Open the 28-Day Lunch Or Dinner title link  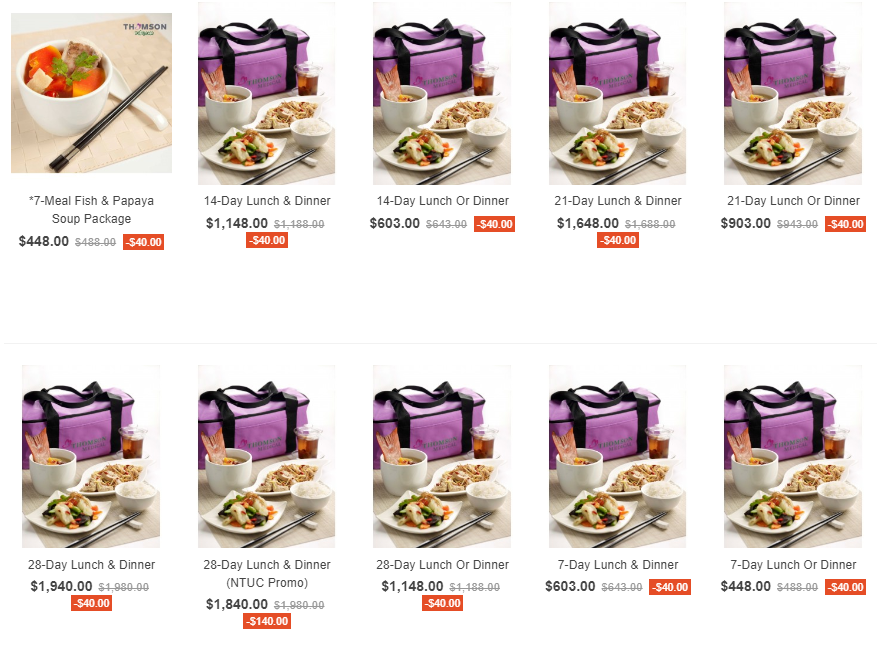(442, 565)
